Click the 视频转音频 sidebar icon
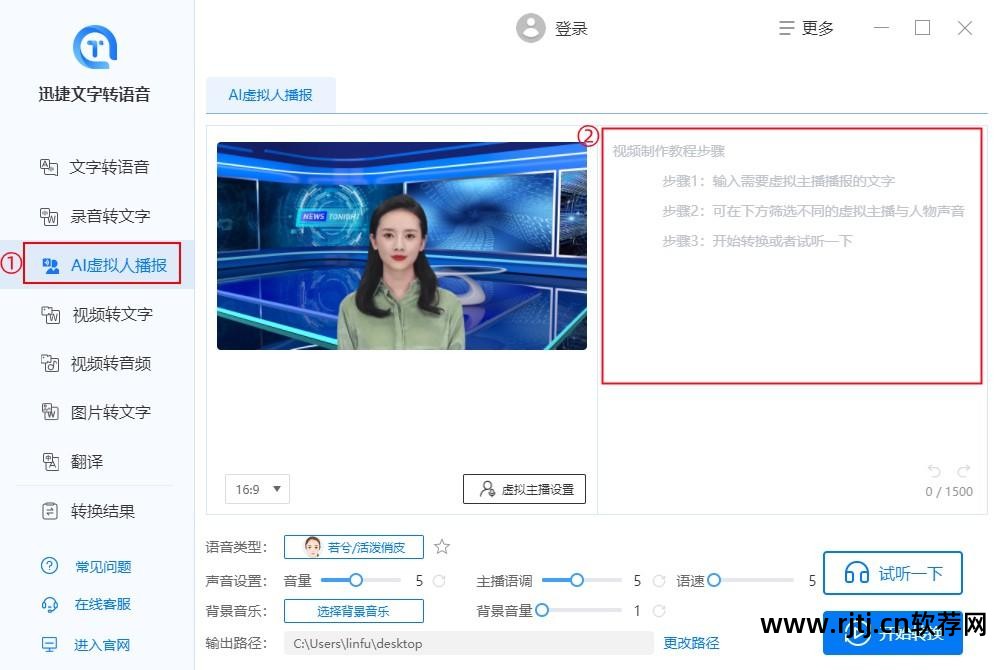 (50, 363)
